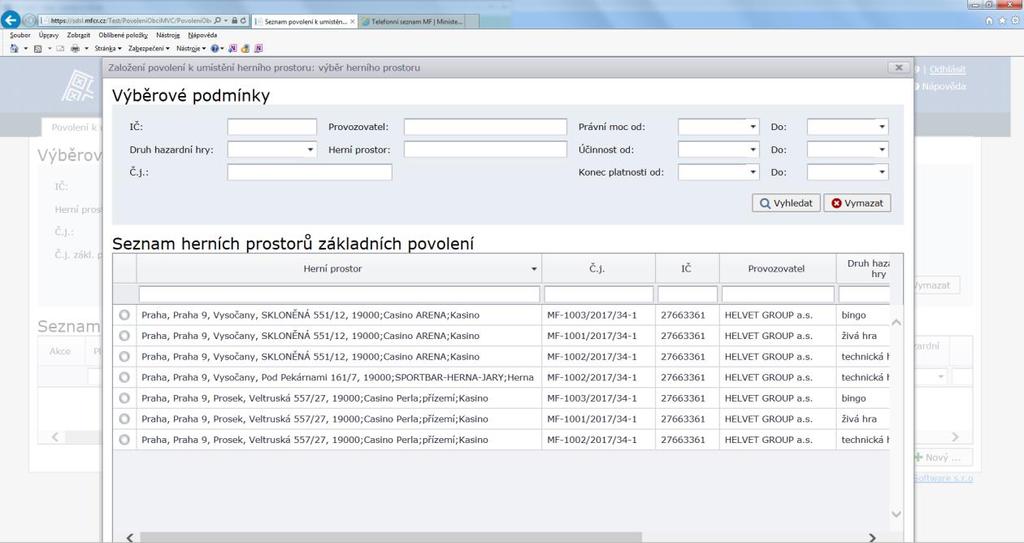The height and width of the screenshot is (543, 1024).
Task: Click the Vyhledat search button
Action: point(786,203)
